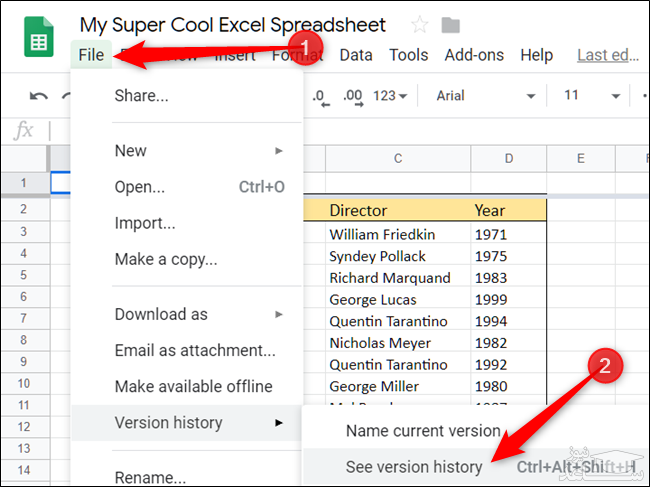650x487 pixels.
Task: Click the increase decimal places (.00) button
Action: [352, 96]
